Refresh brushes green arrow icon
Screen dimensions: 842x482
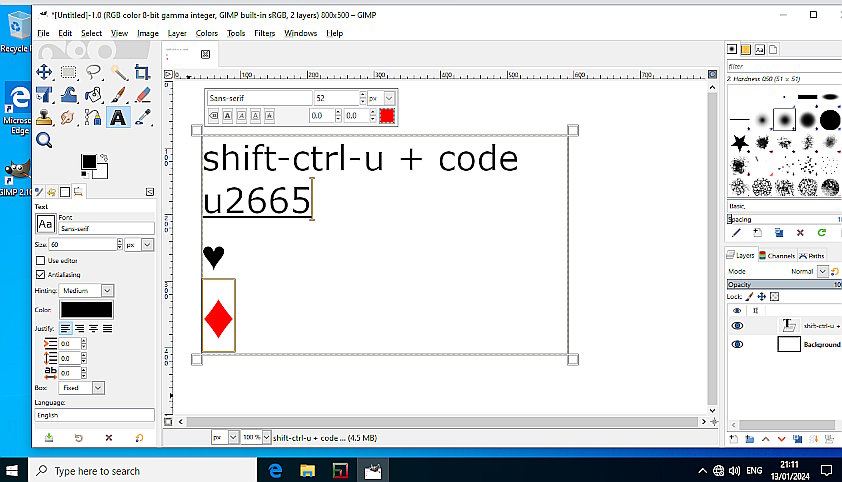[x=822, y=232]
